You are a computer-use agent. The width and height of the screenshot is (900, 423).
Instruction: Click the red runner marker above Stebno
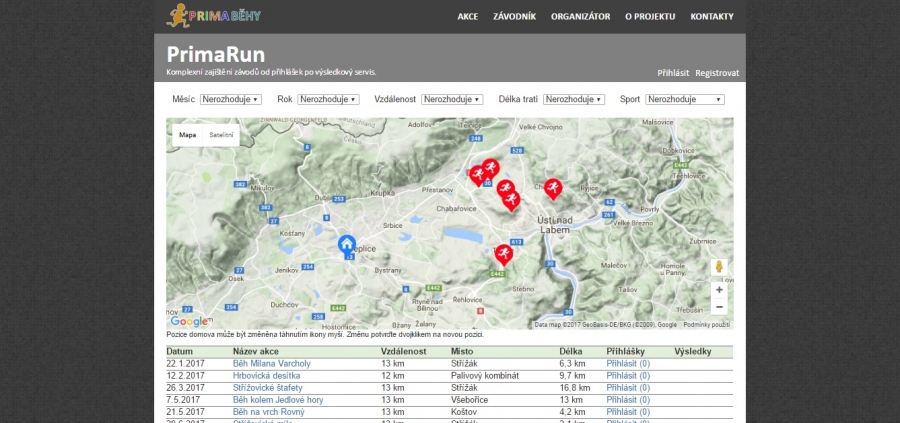point(503,254)
